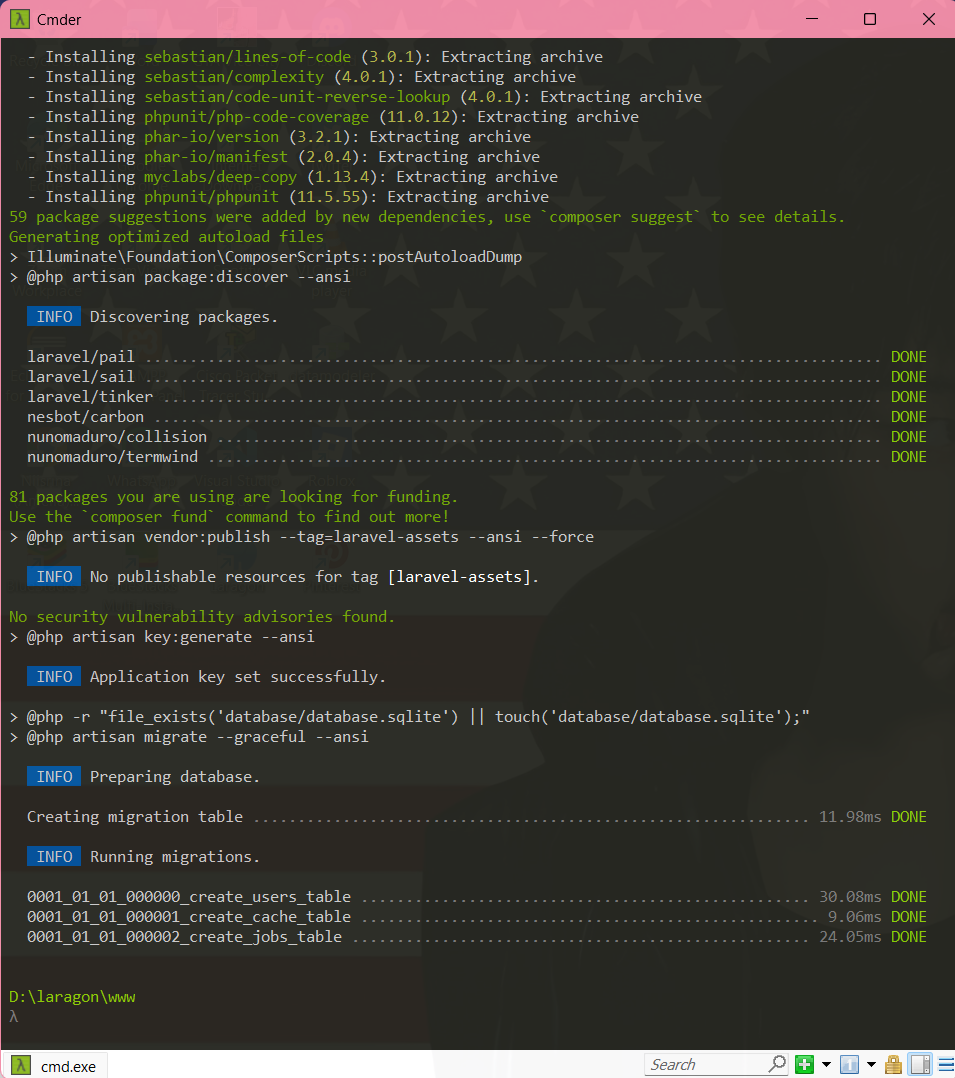Click the 'nunomaduro/collision' package line
Viewport: 955px width, 1078px height.
pyautogui.click(x=476, y=437)
